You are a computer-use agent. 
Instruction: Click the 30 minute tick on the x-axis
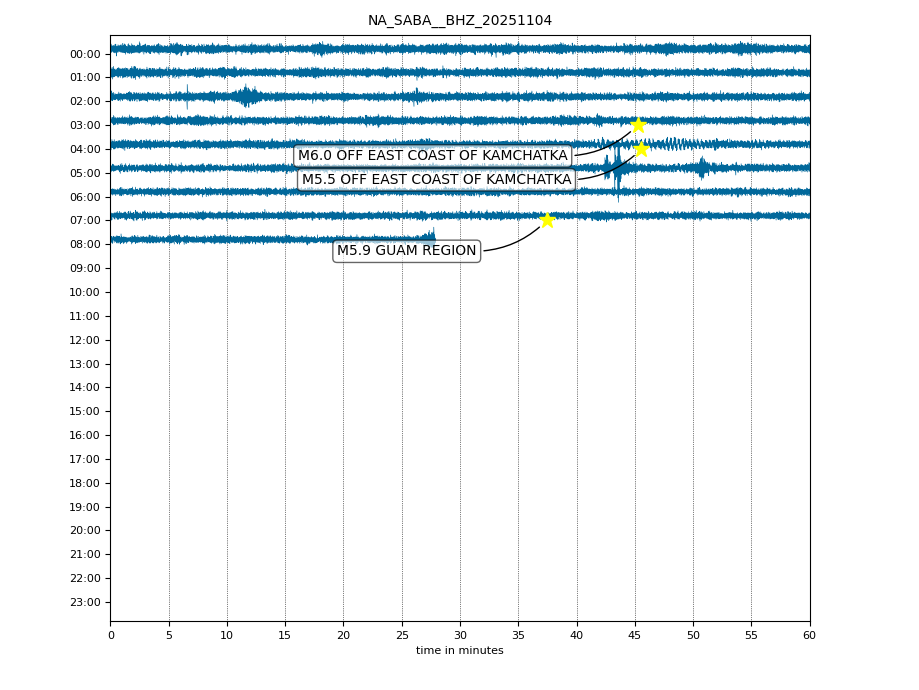[460, 635]
